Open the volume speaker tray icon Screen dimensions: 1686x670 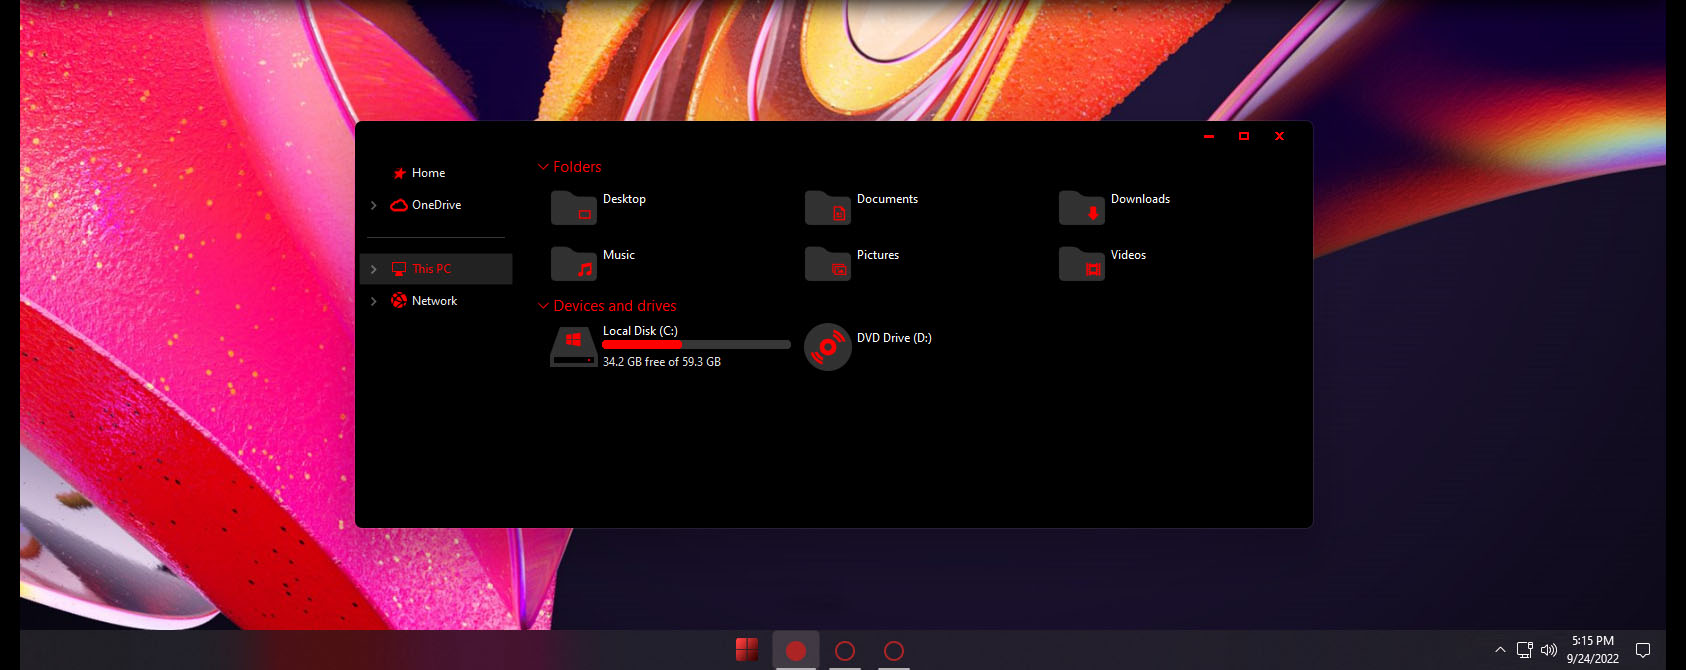coord(1549,650)
